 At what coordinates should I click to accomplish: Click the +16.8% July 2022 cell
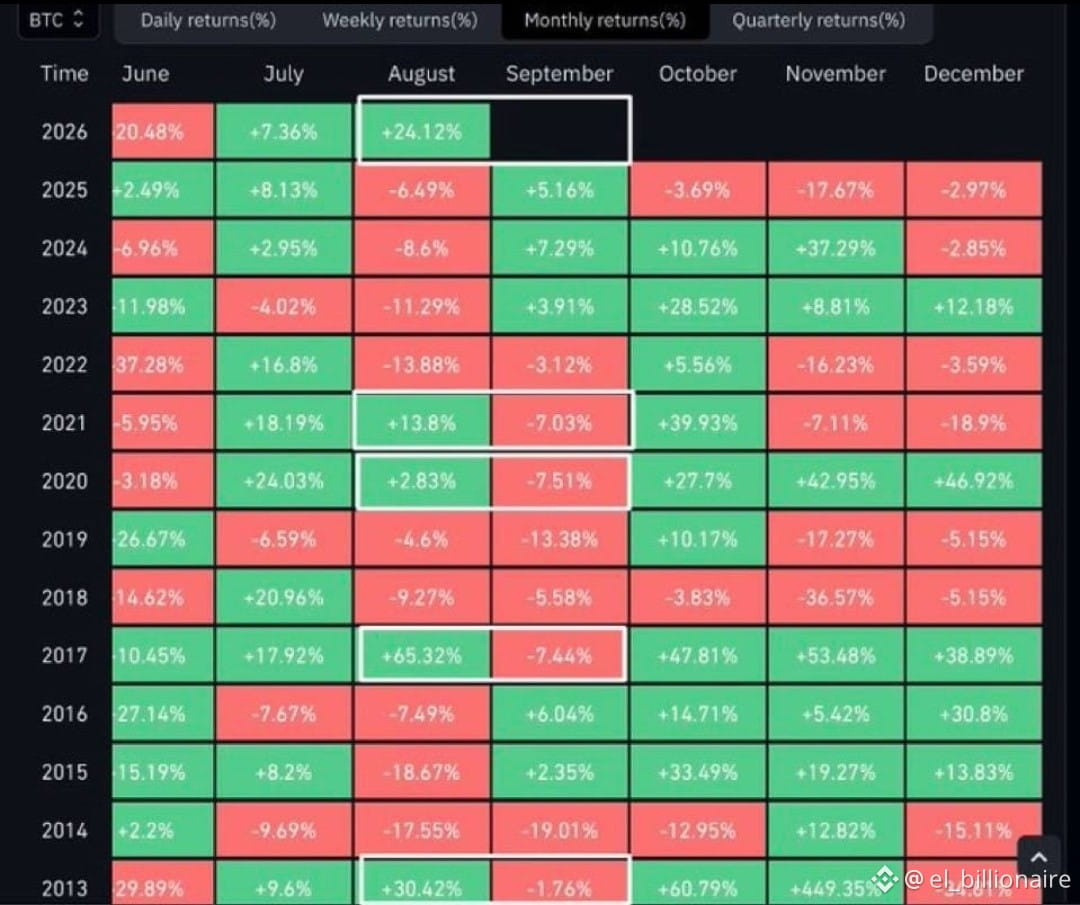(x=284, y=364)
